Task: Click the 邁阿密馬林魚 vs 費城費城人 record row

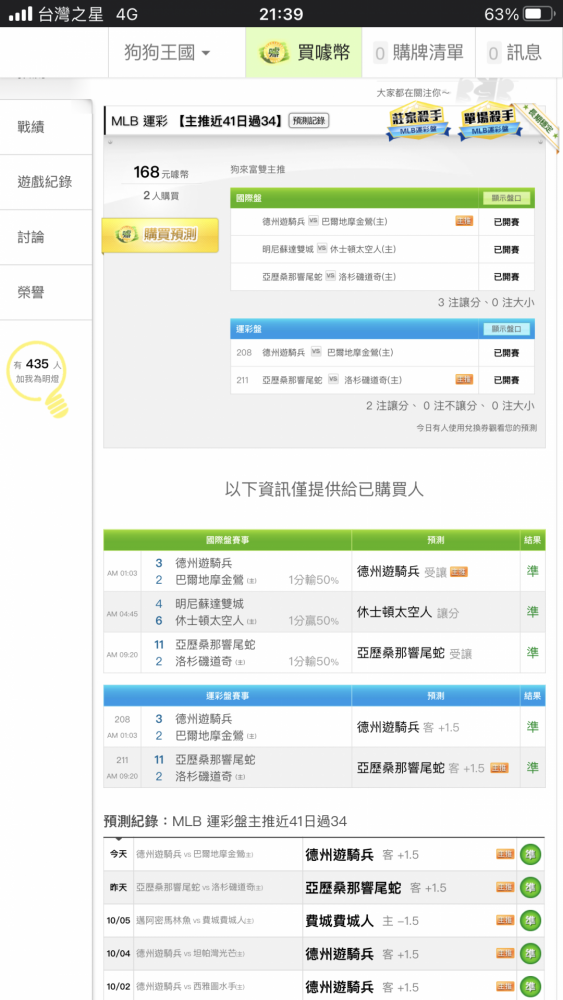Action: (324, 920)
